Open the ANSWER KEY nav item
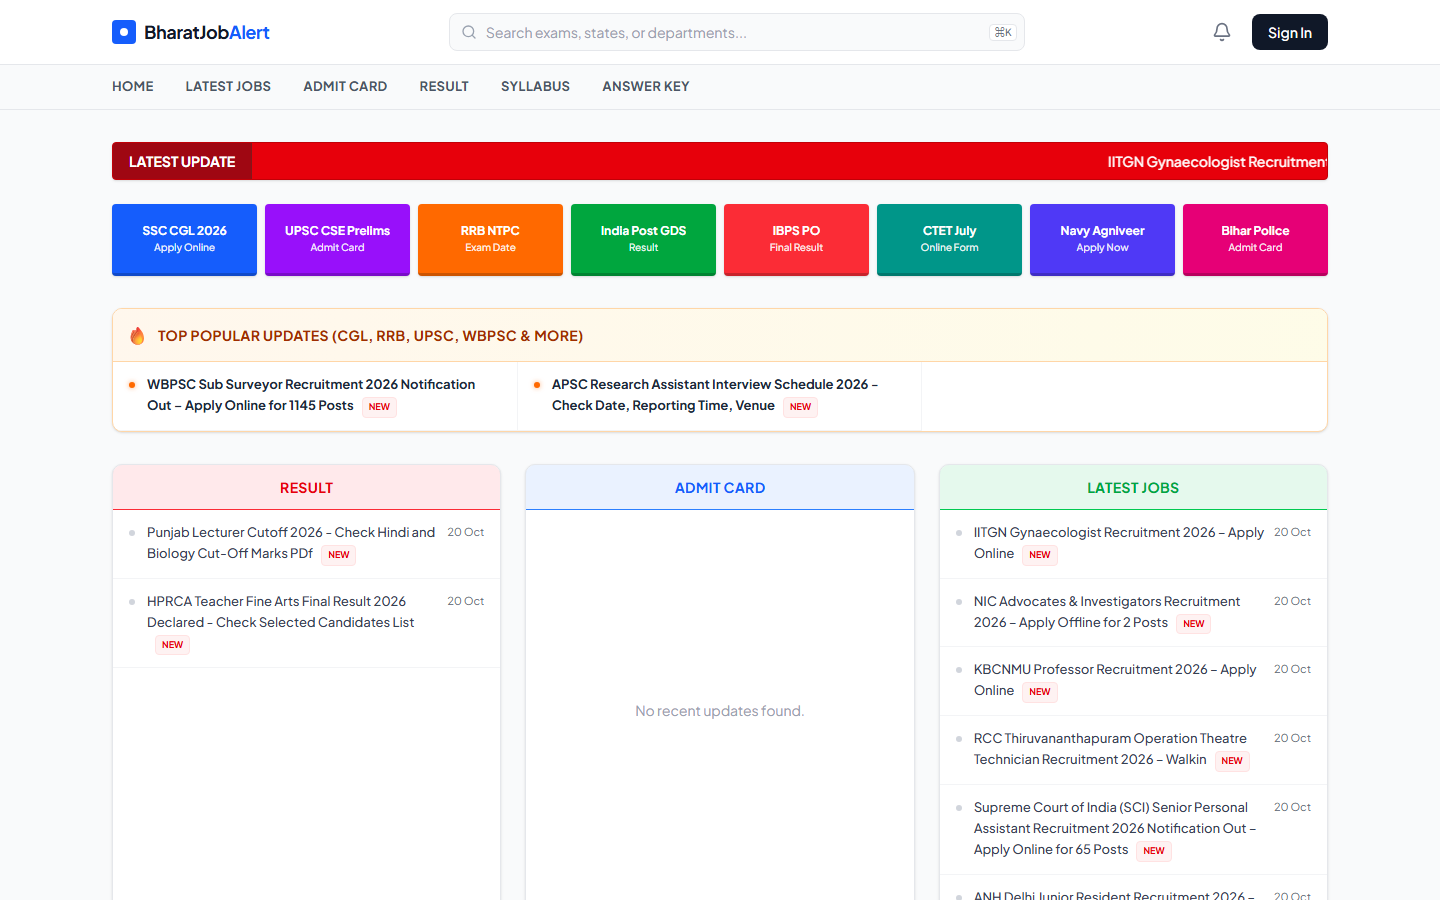This screenshot has width=1440, height=900. click(x=646, y=87)
